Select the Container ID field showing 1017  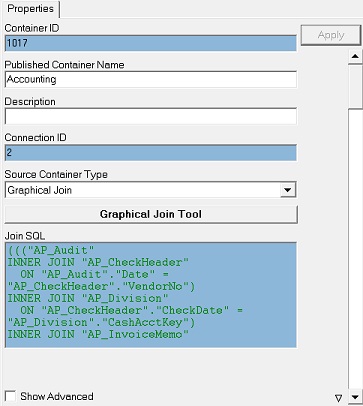click(151, 43)
